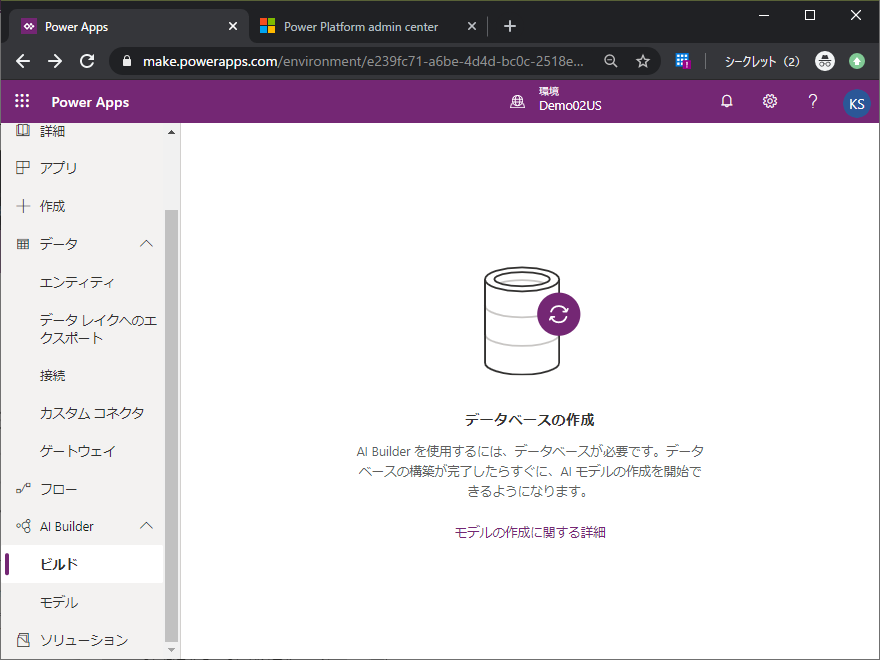Open the settings gear icon
Screen dimensions: 880x660
770,102
